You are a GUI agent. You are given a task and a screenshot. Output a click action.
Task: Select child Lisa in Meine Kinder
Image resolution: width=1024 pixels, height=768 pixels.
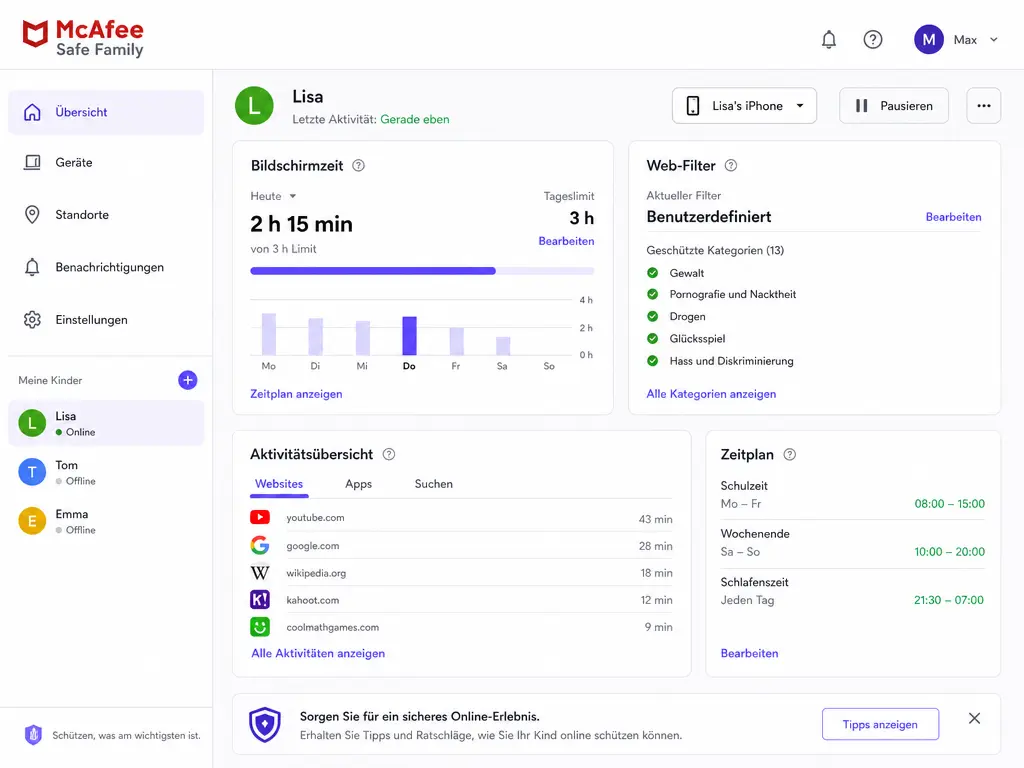coord(106,423)
